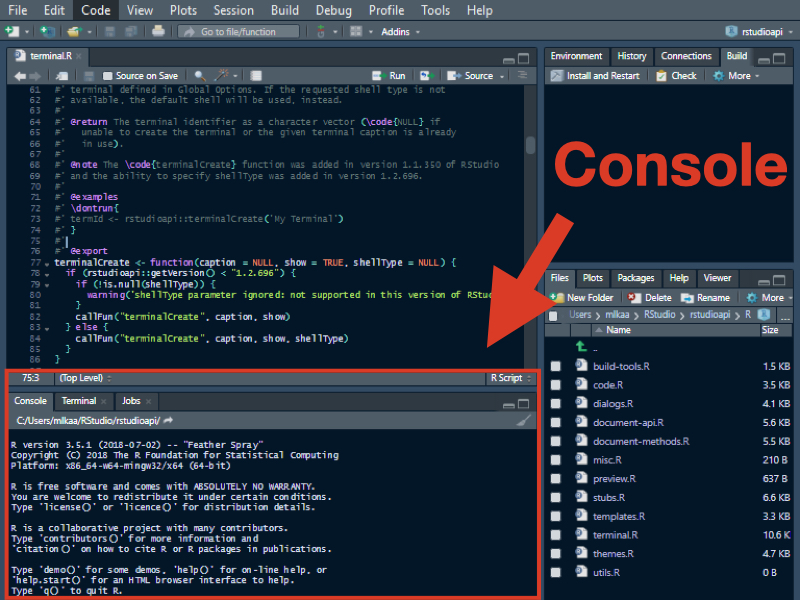Click the compile report notebook icon
800x600 pixels.
click(x=256, y=76)
